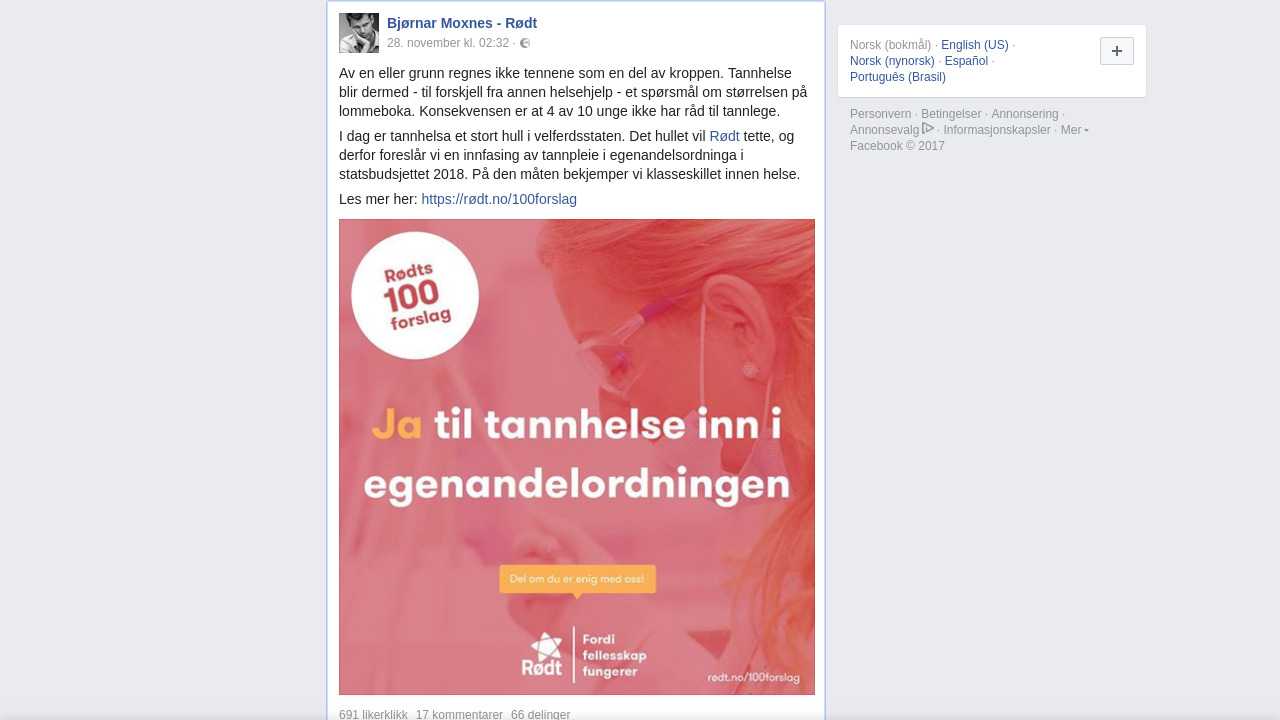This screenshot has width=1280, height=720.
Task: Open the Annonsering footer link
Action: point(1025,114)
